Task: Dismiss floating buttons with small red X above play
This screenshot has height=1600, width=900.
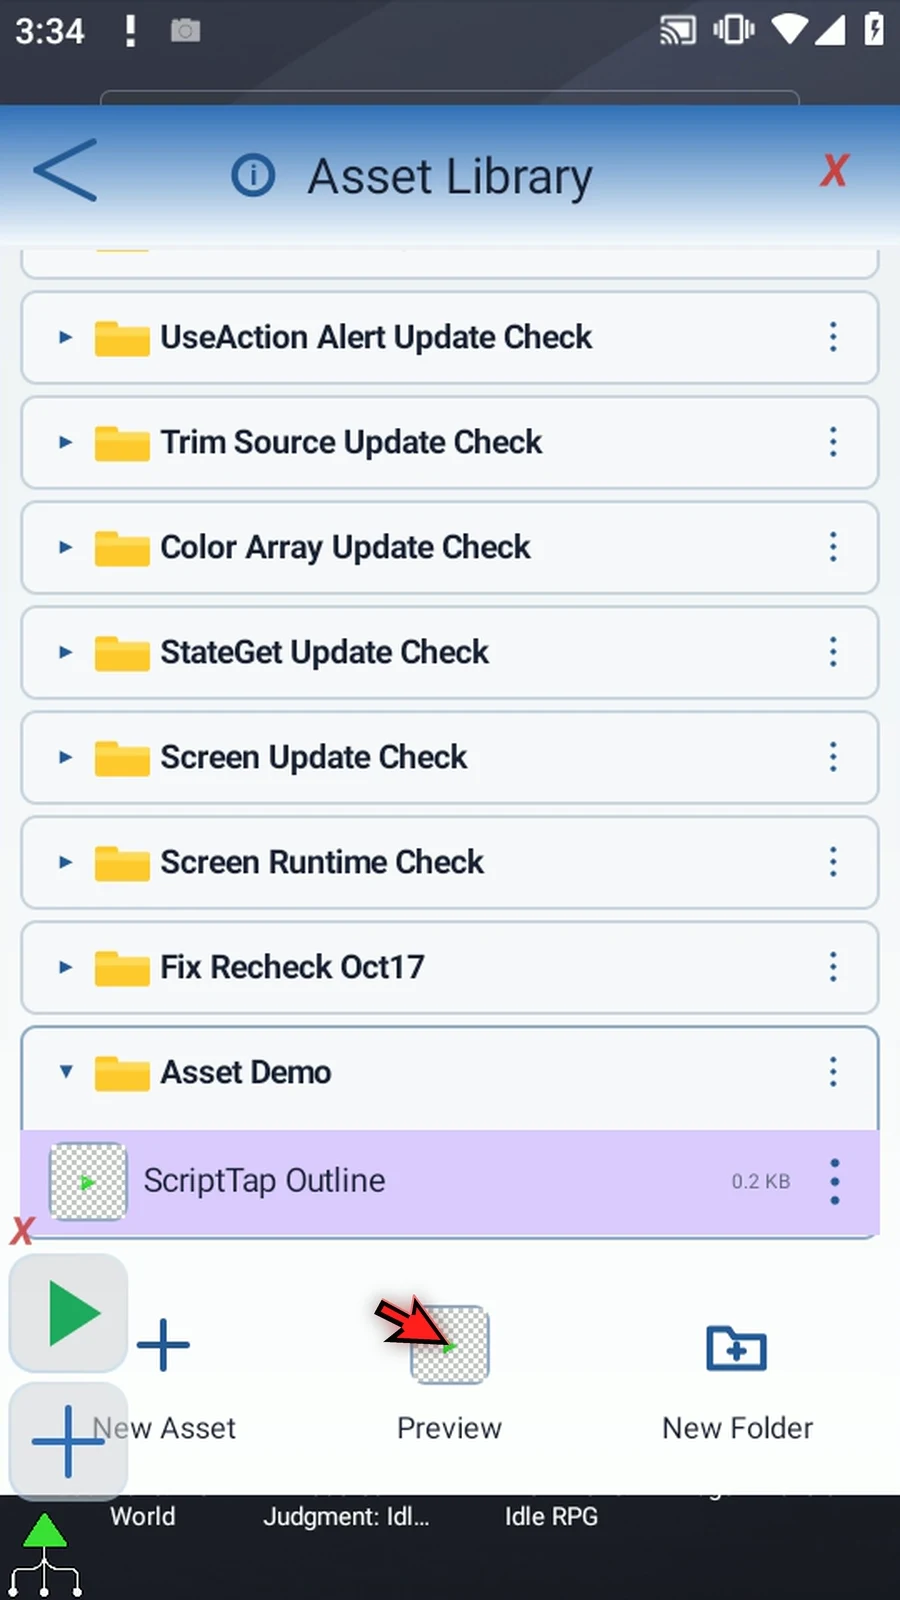Action: pos(22,1231)
